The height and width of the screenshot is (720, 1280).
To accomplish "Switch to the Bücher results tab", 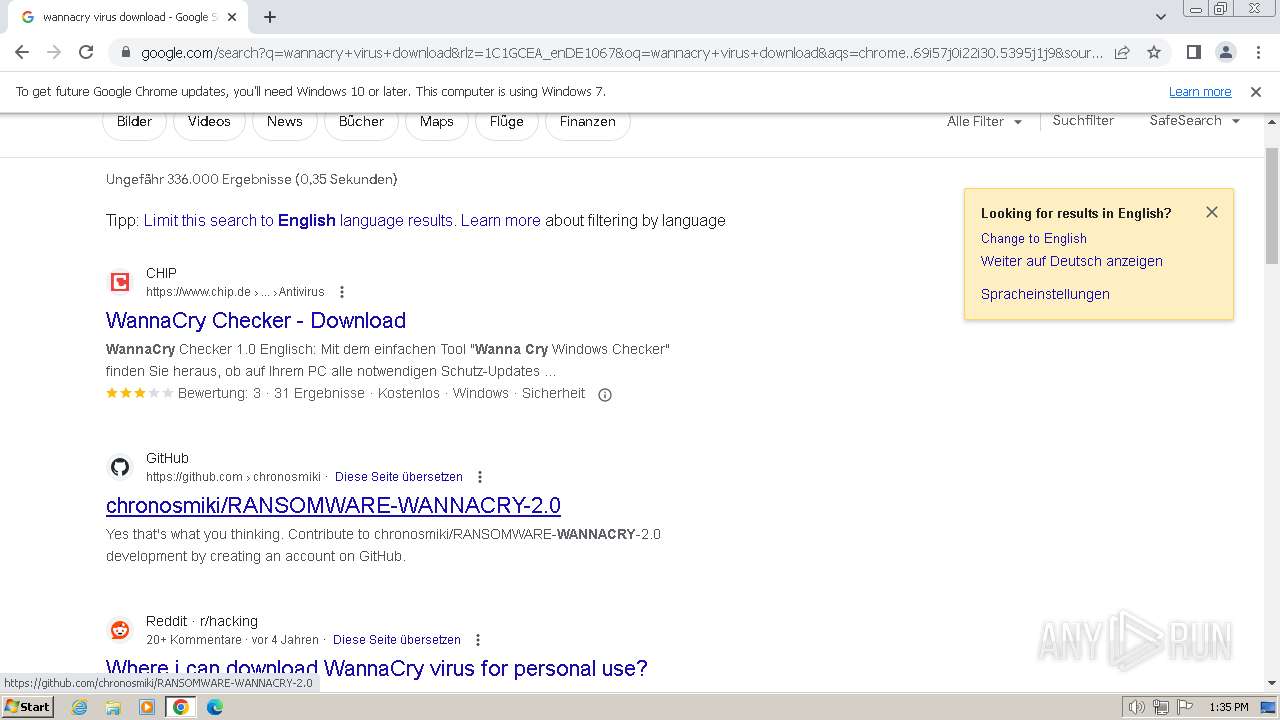I will [361, 121].
